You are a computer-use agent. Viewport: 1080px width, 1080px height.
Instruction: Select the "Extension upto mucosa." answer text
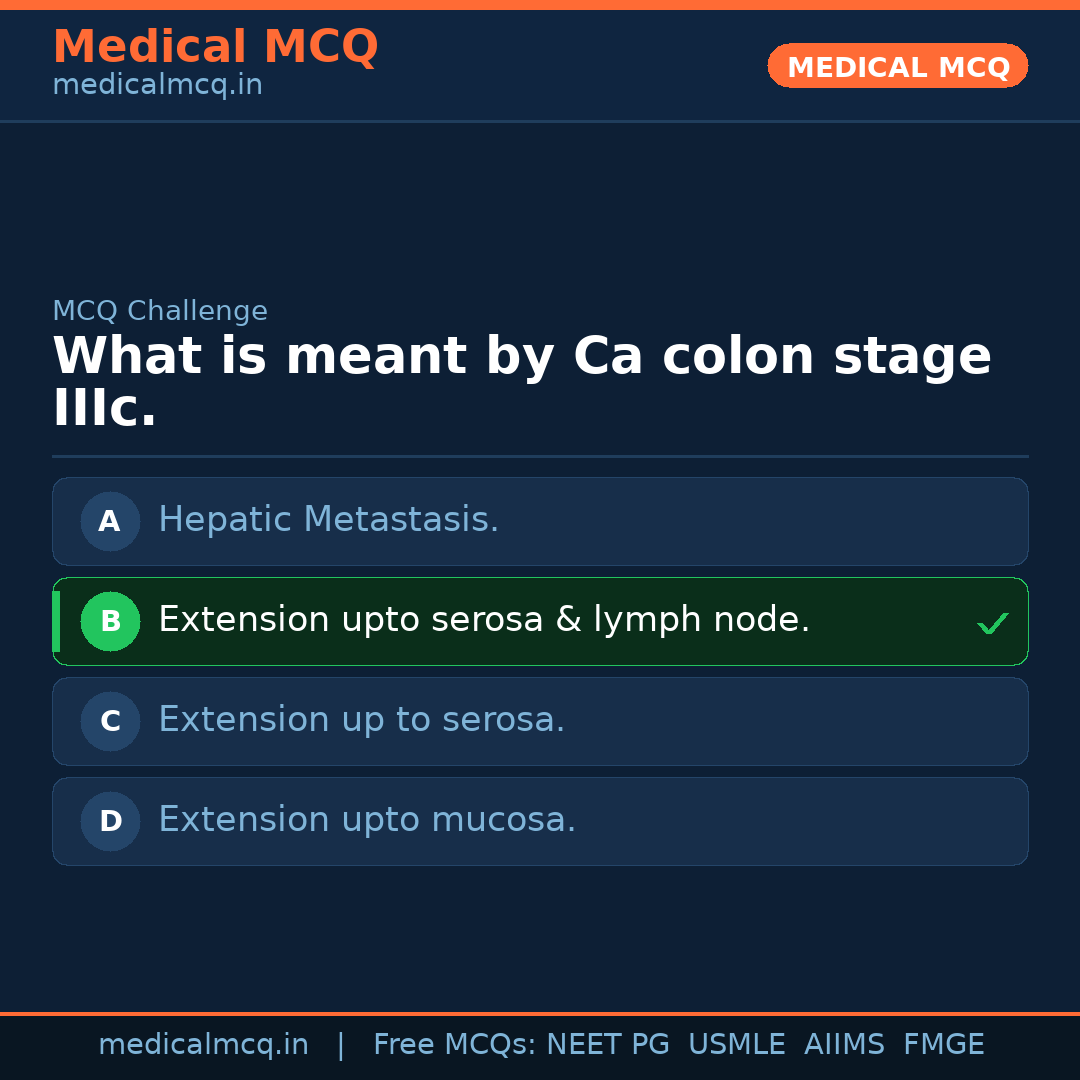click(x=367, y=820)
